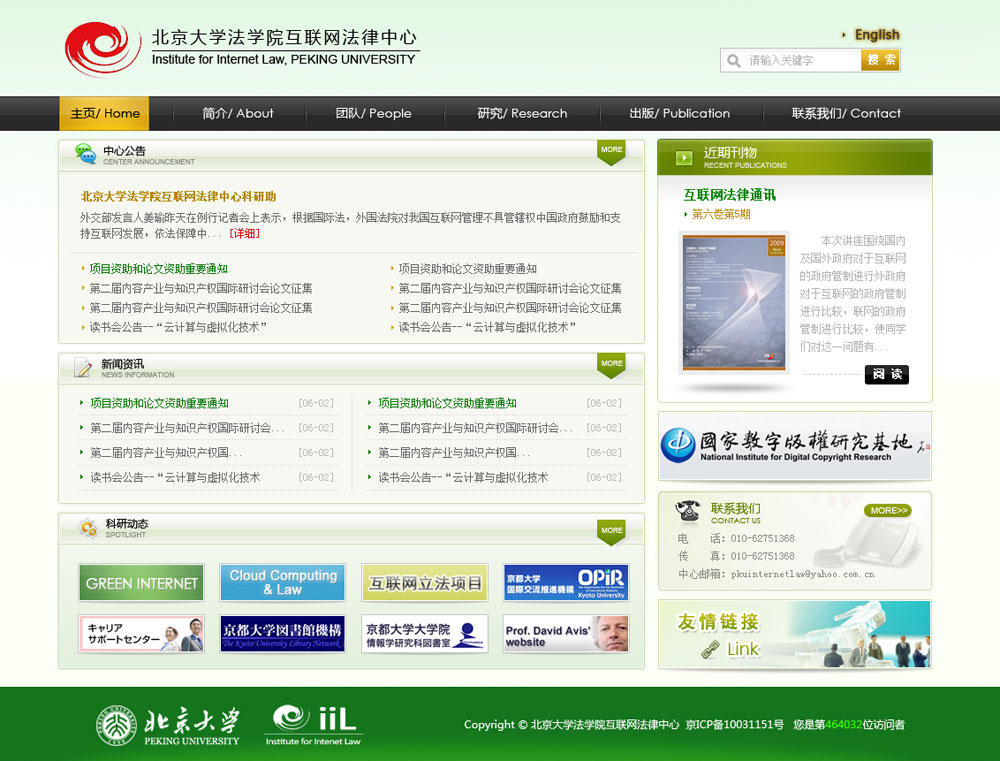
Task: Click the 阅读 read button under the journal intro
Action: pos(886,375)
